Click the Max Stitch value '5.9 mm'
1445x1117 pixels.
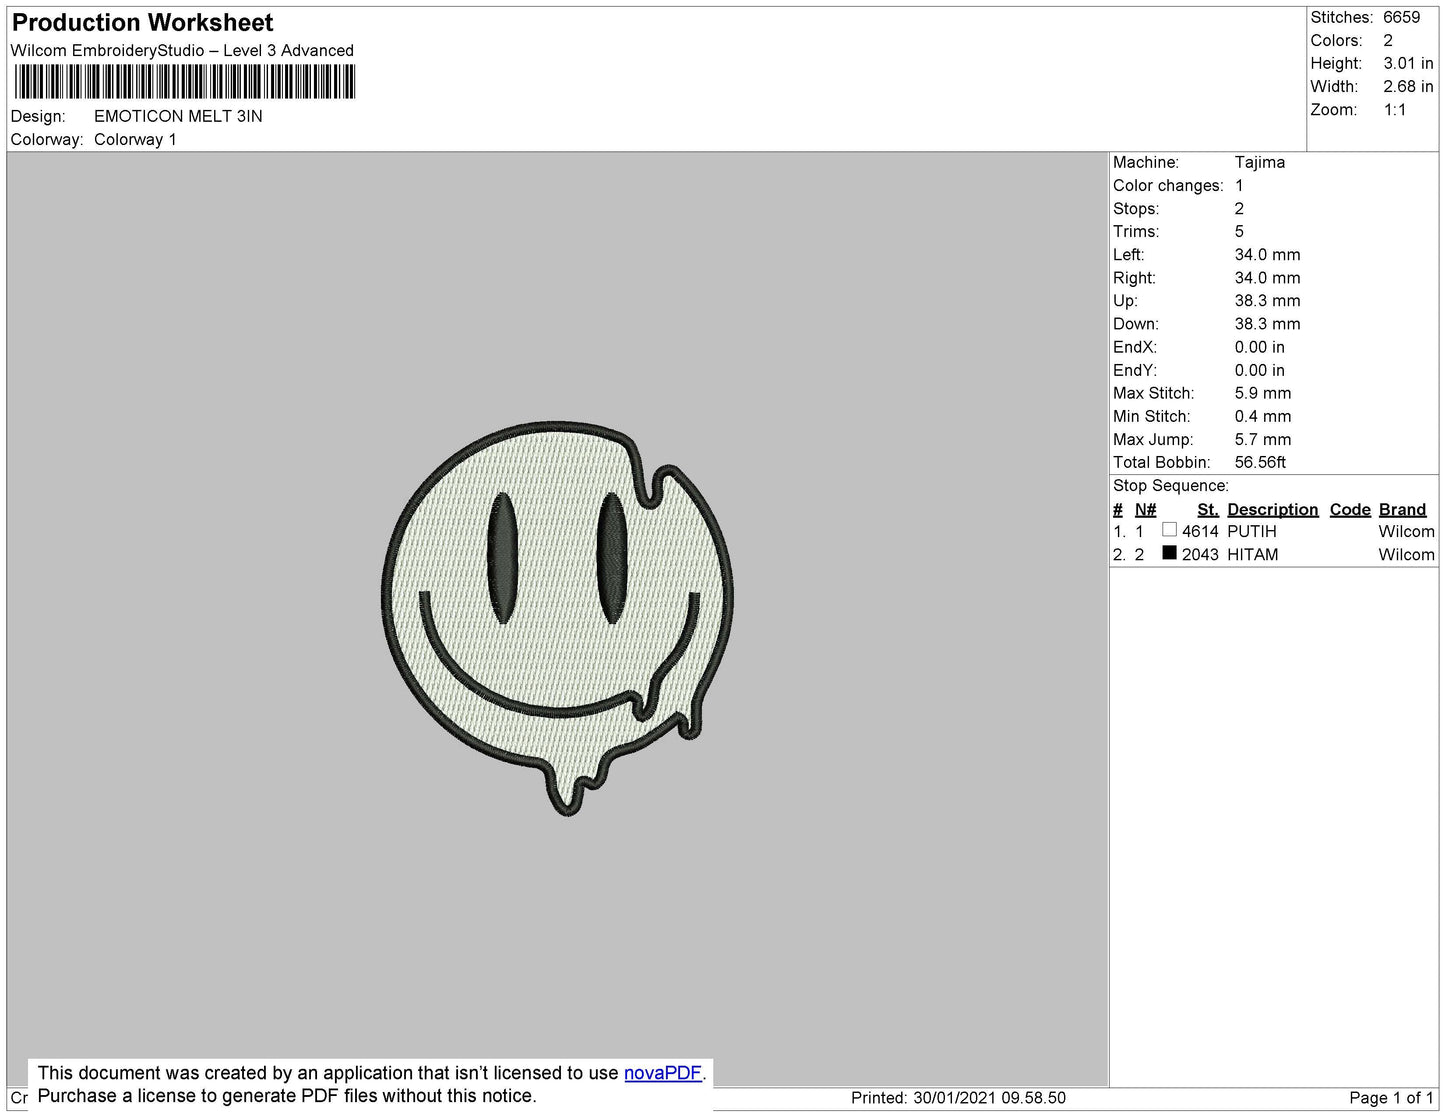[x=1263, y=393]
